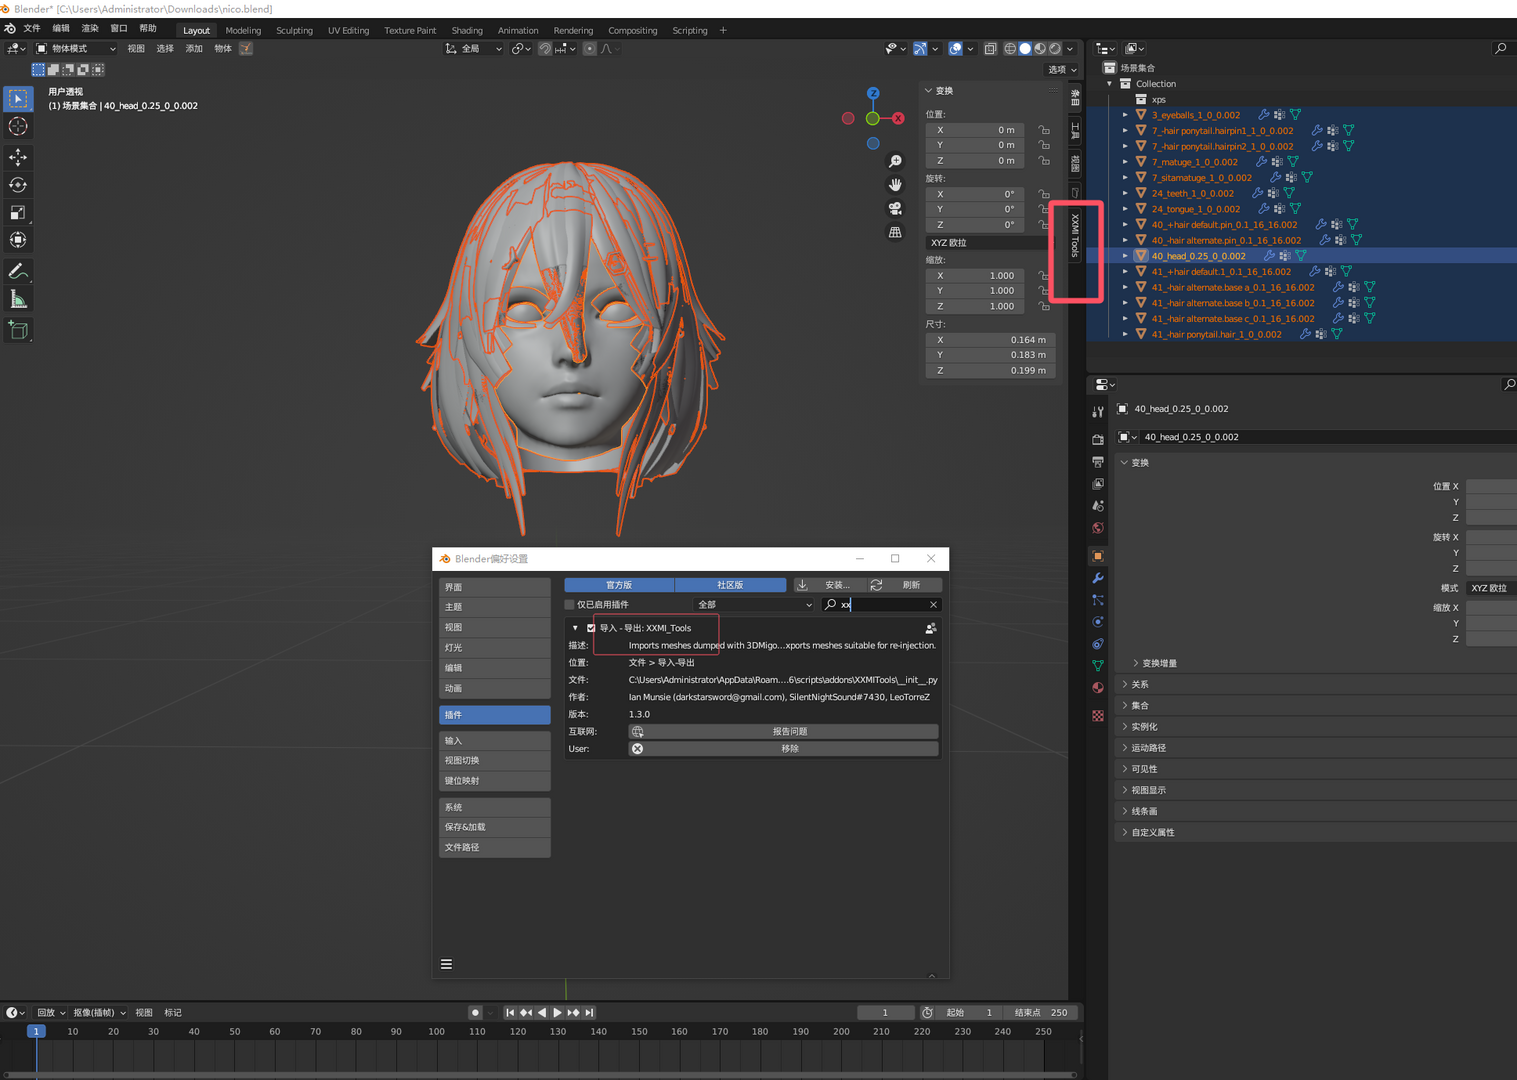Image resolution: width=1517 pixels, height=1080 pixels.
Task: Toggle camera view in viewport
Action: click(895, 208)
